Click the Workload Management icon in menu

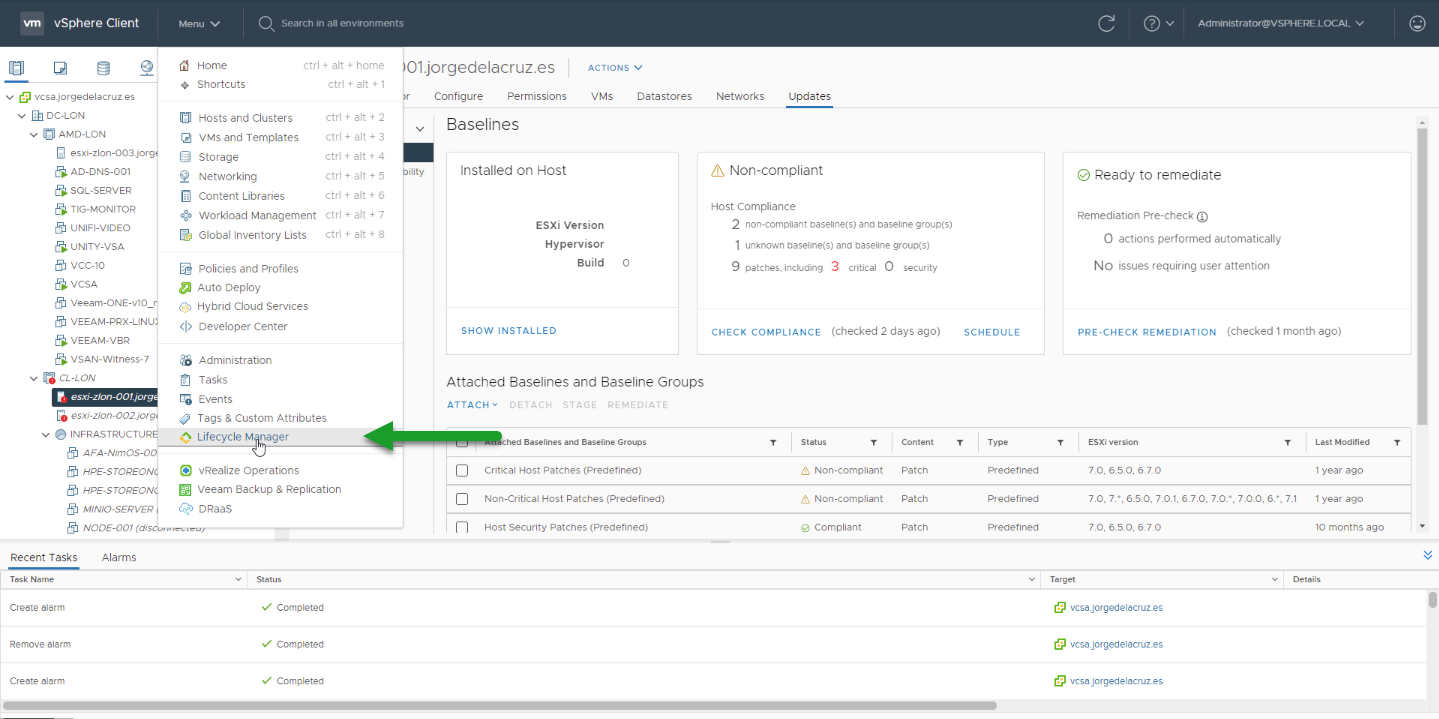click(x=186, y=215)
